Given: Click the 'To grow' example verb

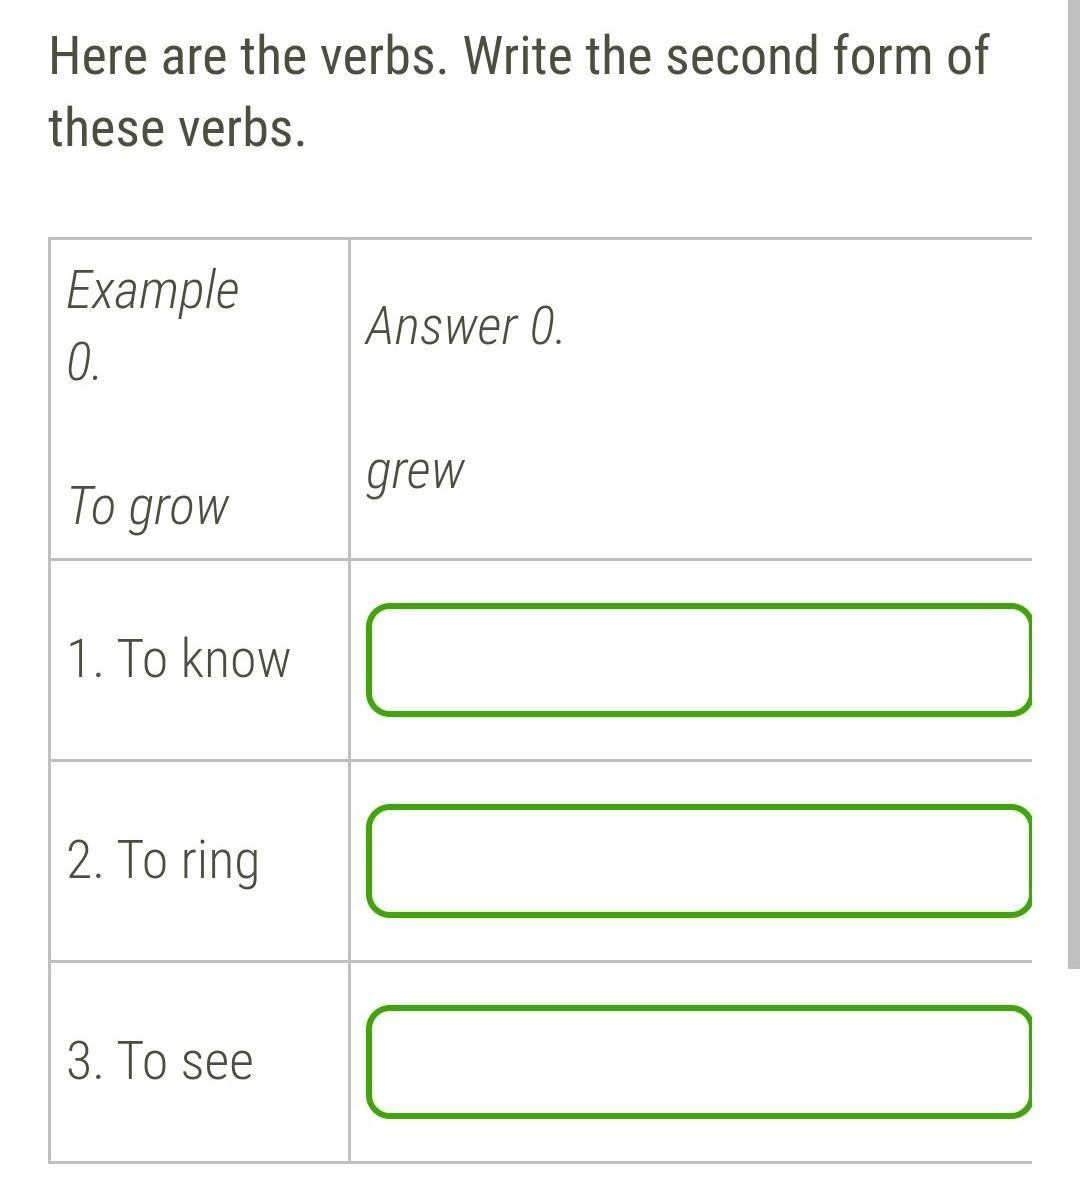Looking at the screenshot, I should pyautogui.click(x=148, y=506).
